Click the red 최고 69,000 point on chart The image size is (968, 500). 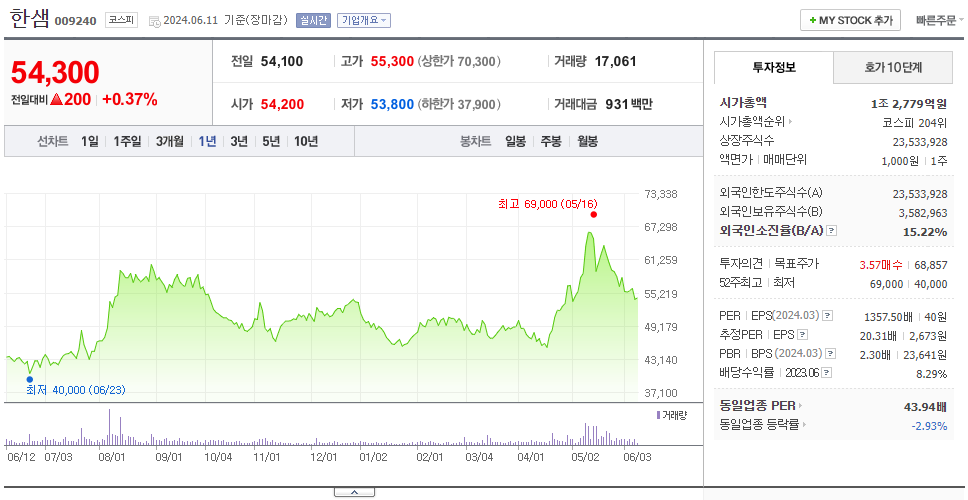(593, 214)
